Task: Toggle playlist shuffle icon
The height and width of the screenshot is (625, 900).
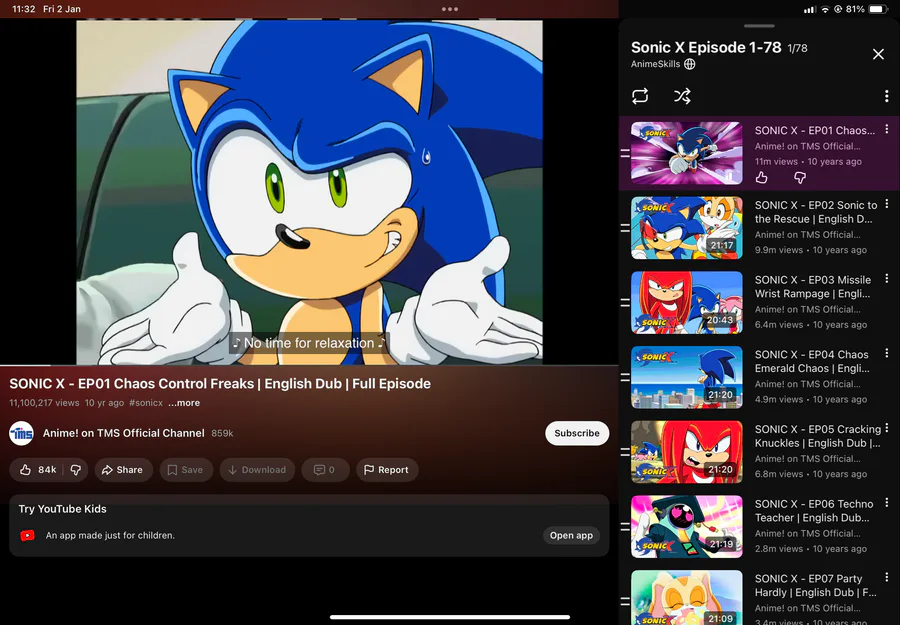Action: 682,96
